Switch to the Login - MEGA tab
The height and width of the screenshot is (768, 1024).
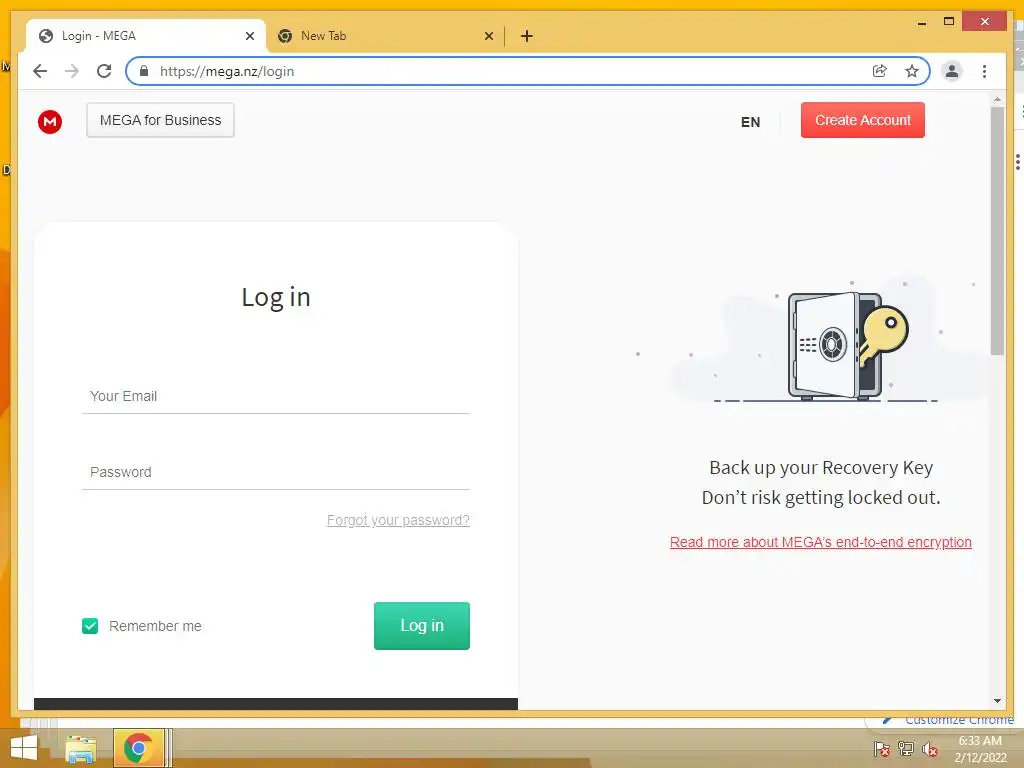[x=146, y=36]
